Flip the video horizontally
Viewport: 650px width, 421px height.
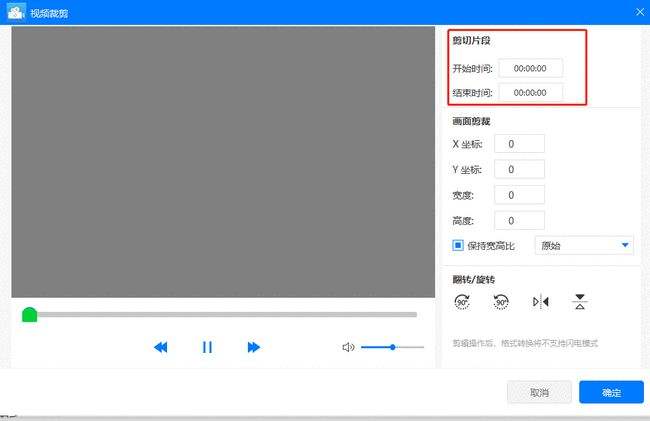(541, 301)
